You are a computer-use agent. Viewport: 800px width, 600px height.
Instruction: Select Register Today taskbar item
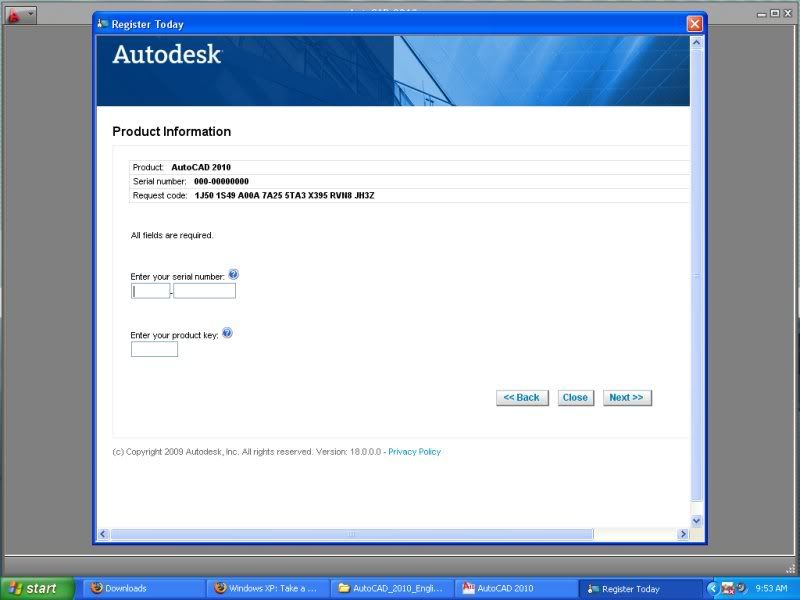click(x=641, y=588)
